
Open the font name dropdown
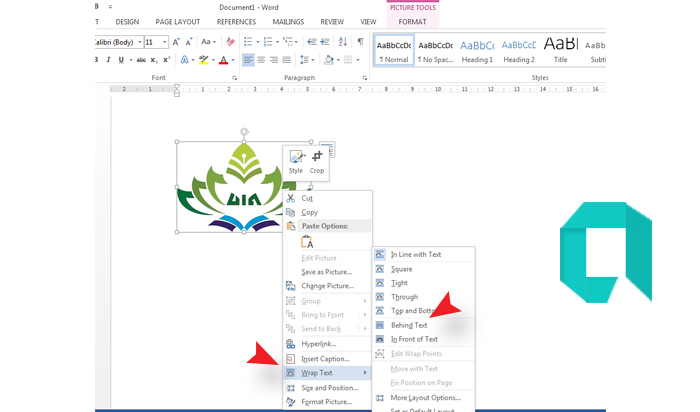coord(140,42)
